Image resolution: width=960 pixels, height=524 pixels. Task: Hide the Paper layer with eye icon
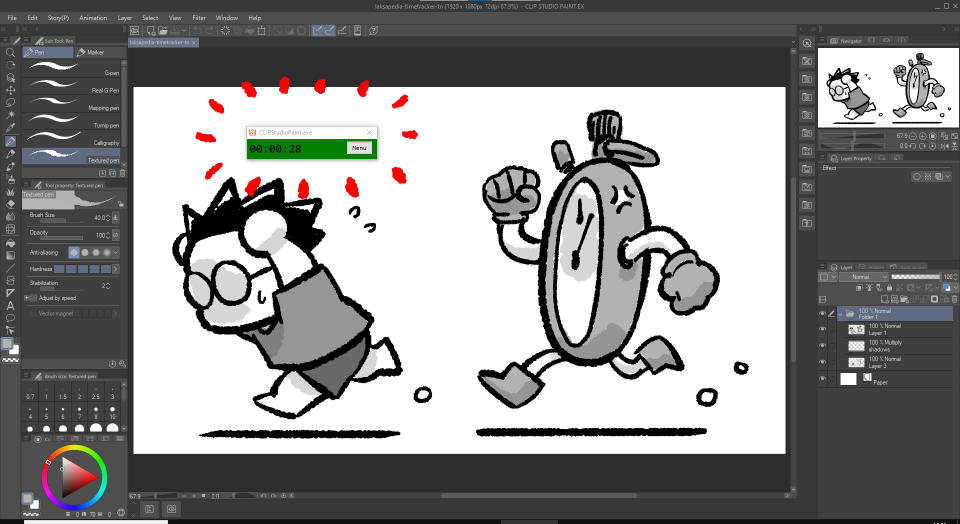[822, 379]
